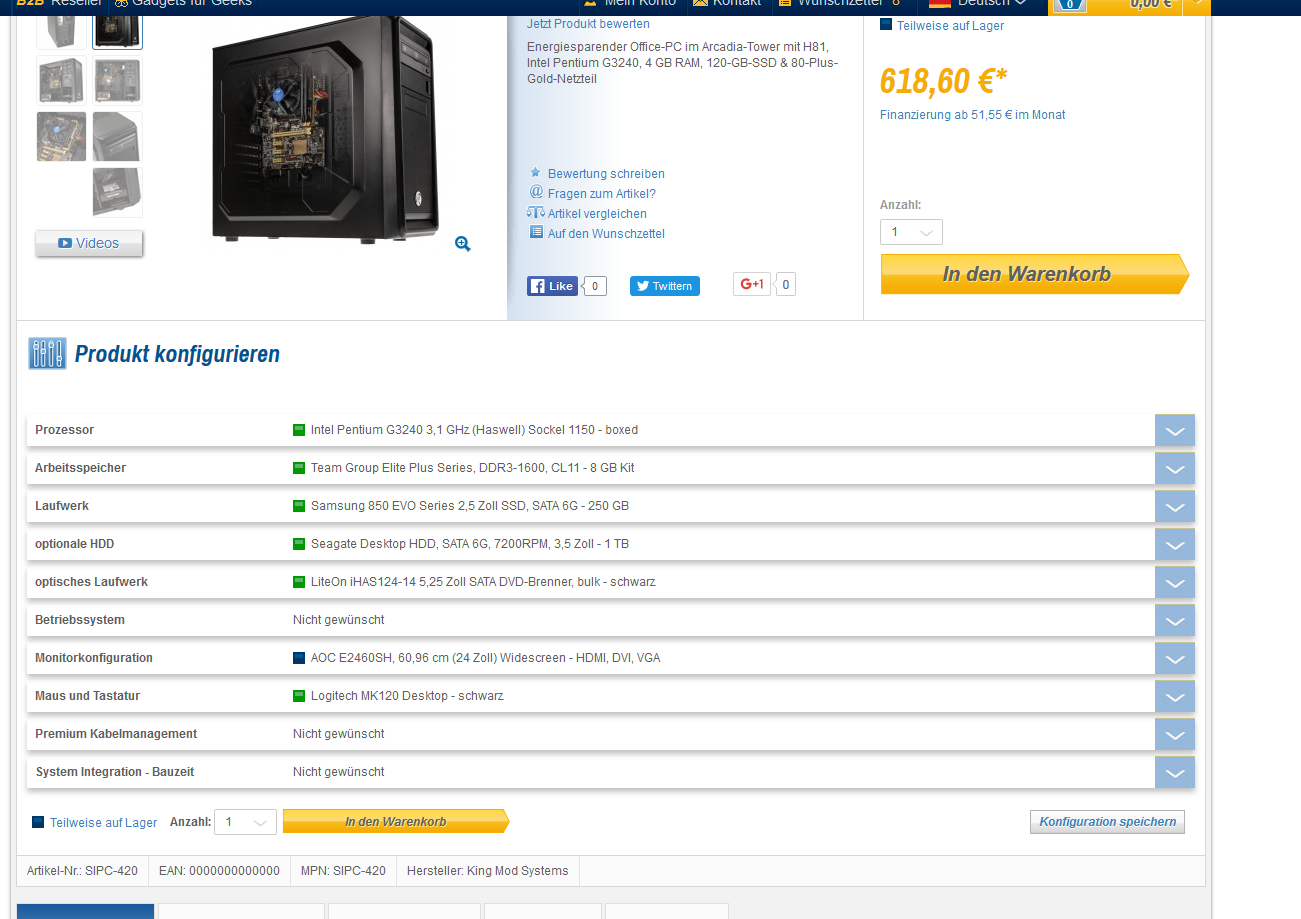Click the Premium Kabelmanagement label
The height and width of the screenshot is (919, 1301).
(x=116, y=734)
